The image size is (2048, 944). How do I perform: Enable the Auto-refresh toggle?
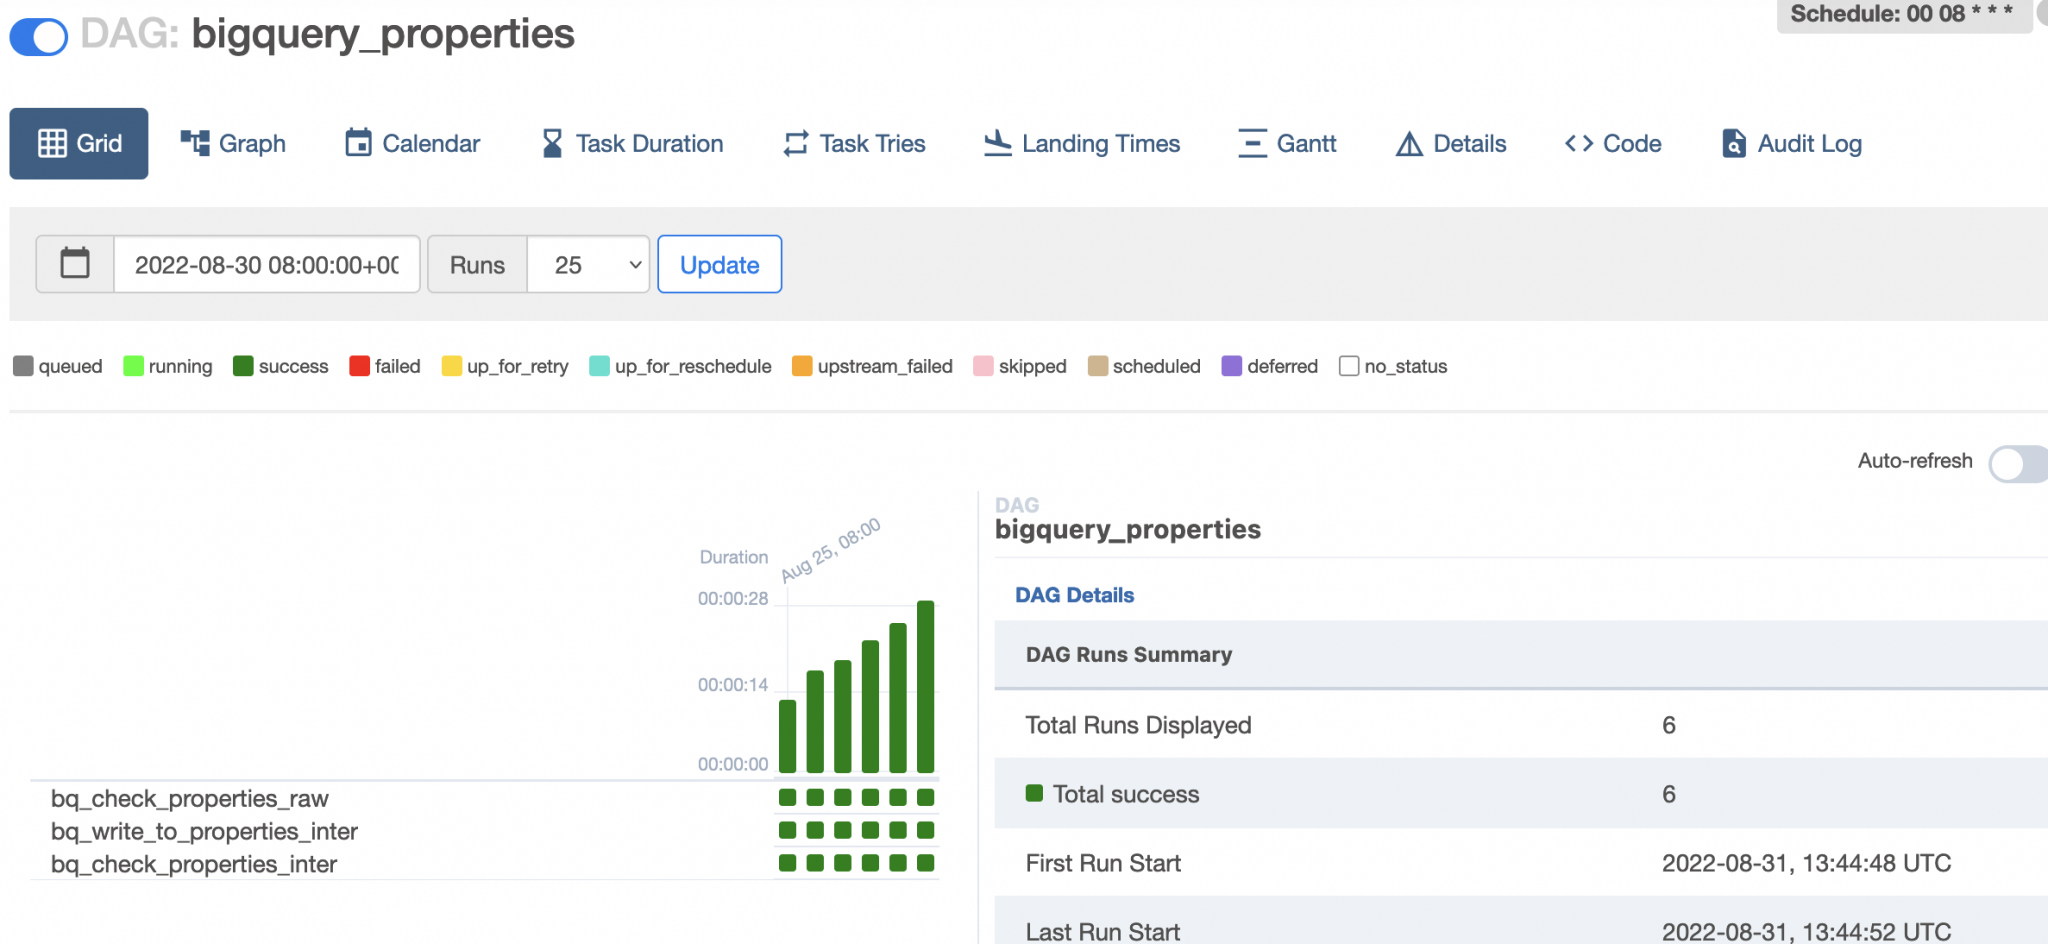[x=2016, y=464]
